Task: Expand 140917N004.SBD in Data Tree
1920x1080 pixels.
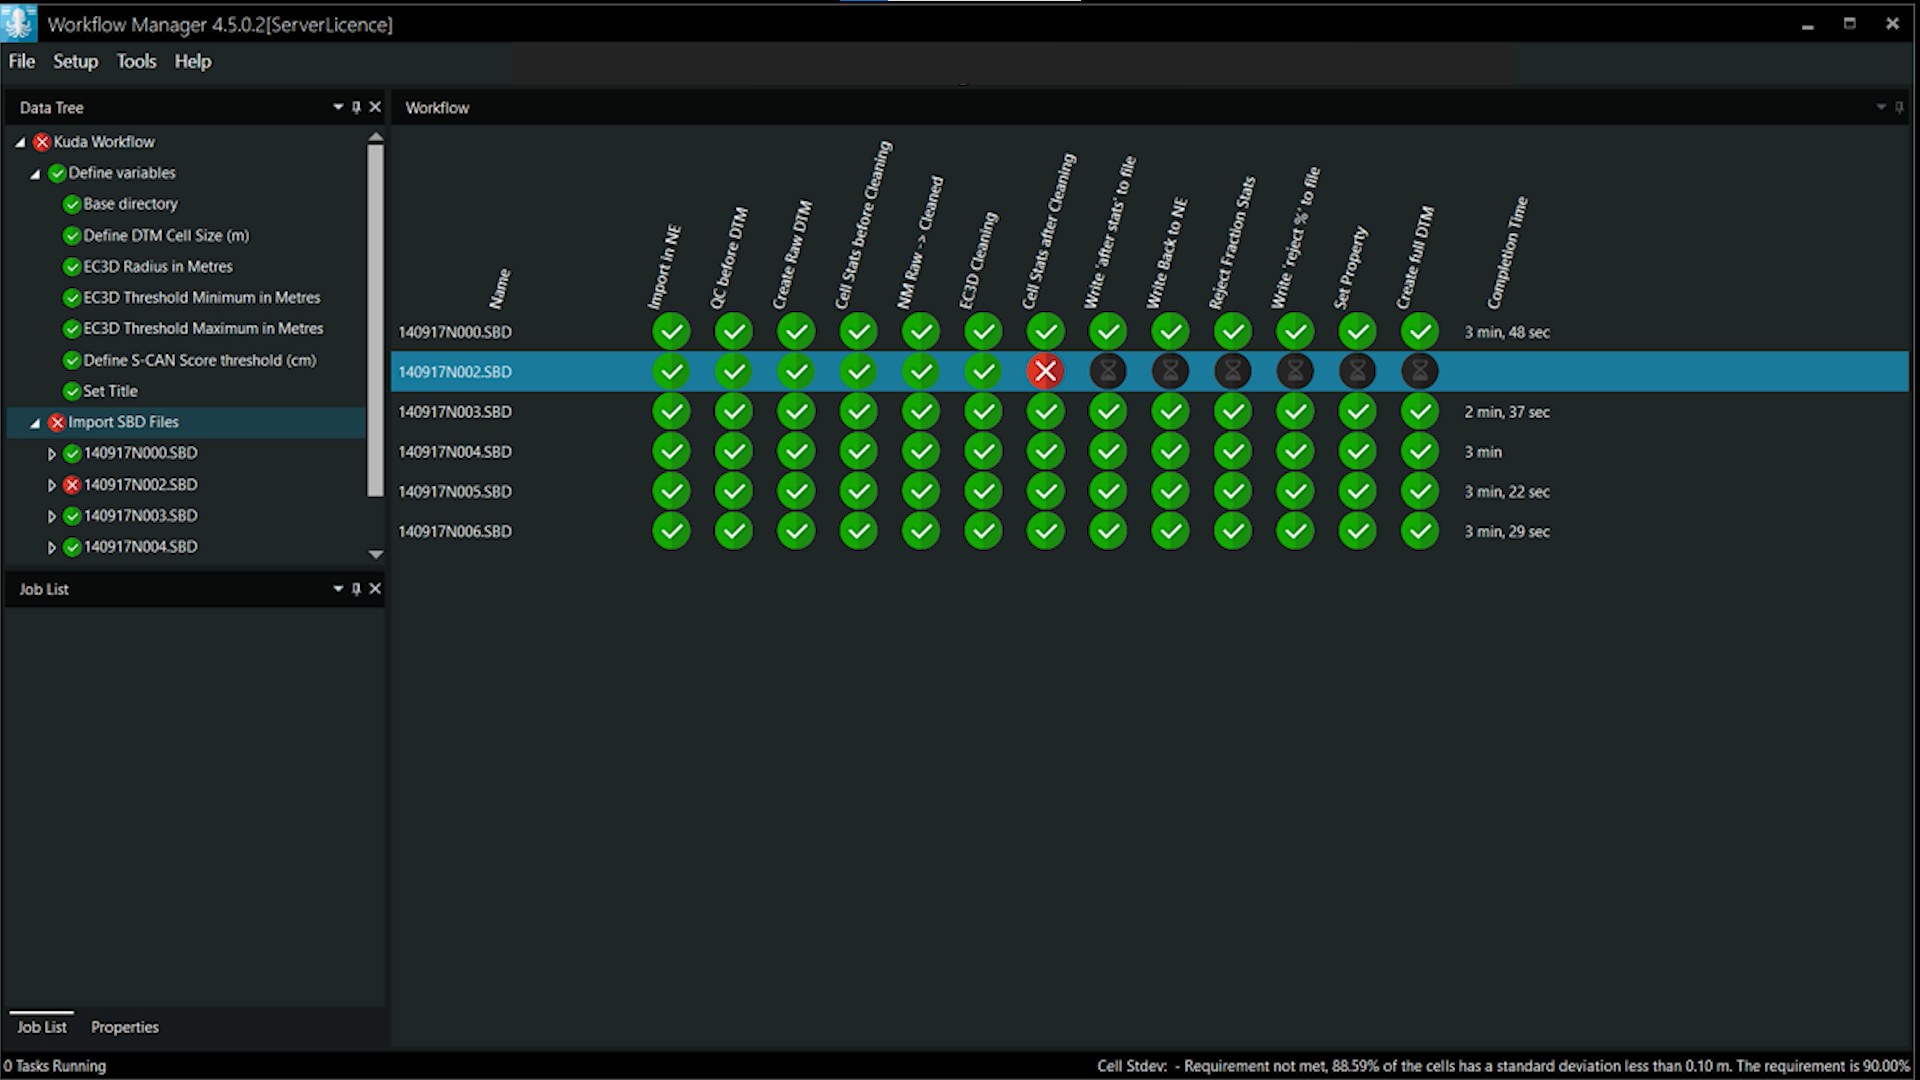Action: (x=52, y=547)
